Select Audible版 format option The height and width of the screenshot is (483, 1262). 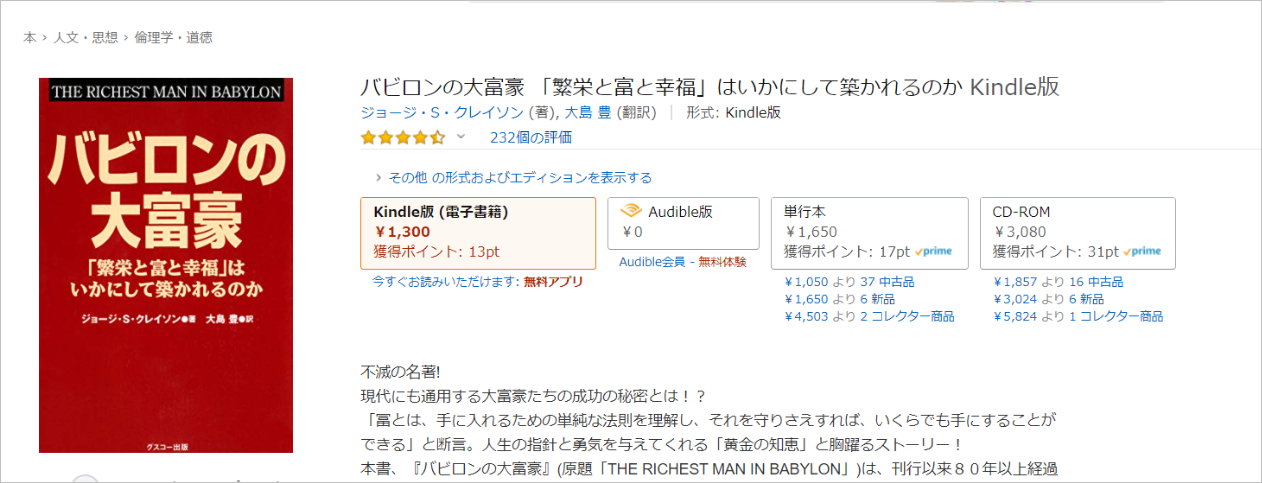point(683,223)
